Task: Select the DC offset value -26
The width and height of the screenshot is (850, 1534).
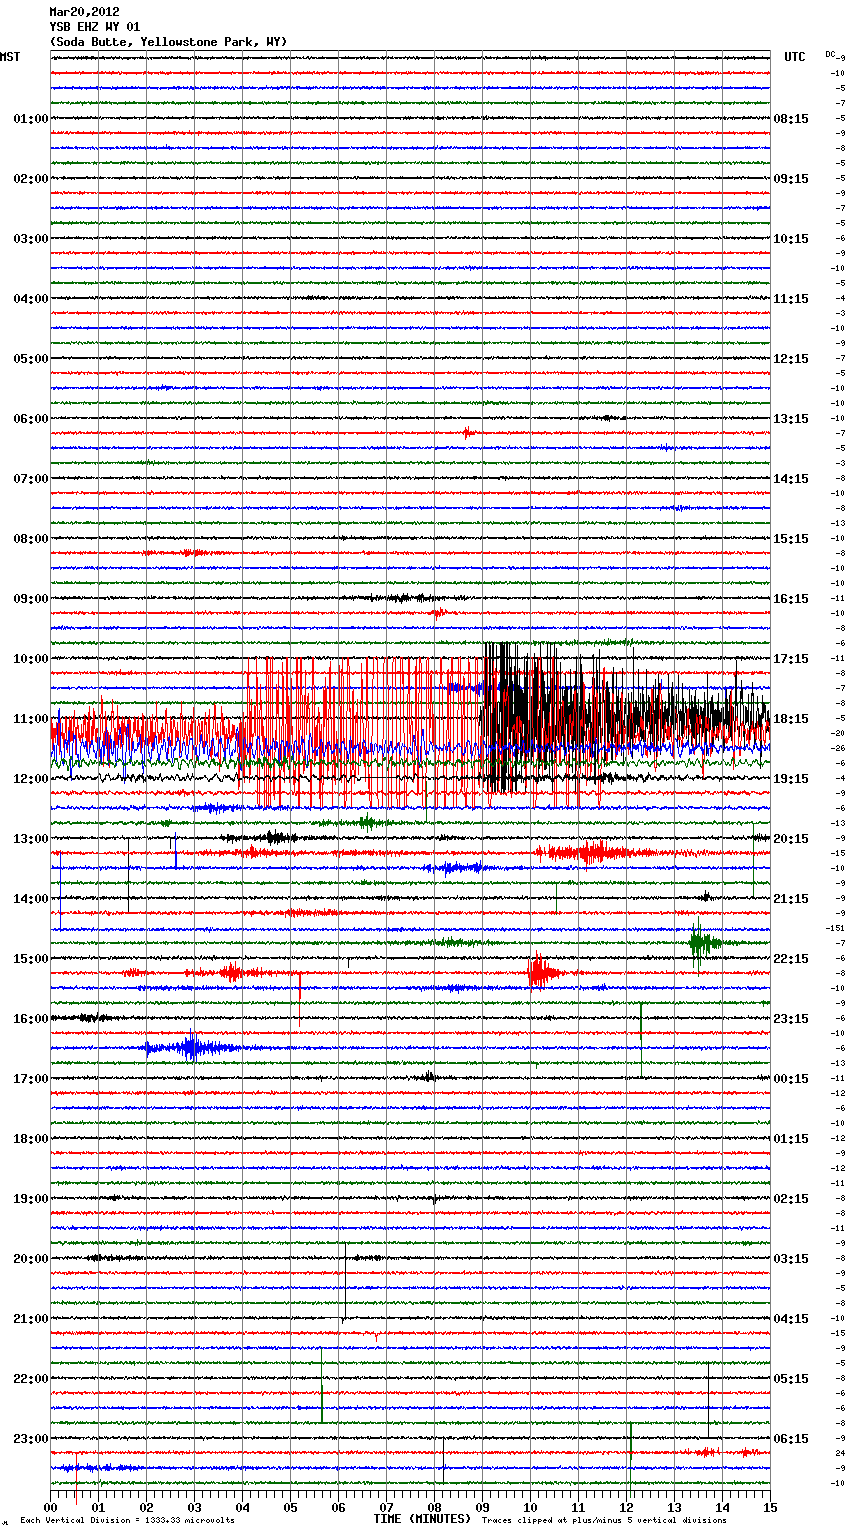Action: click(838, 749)
